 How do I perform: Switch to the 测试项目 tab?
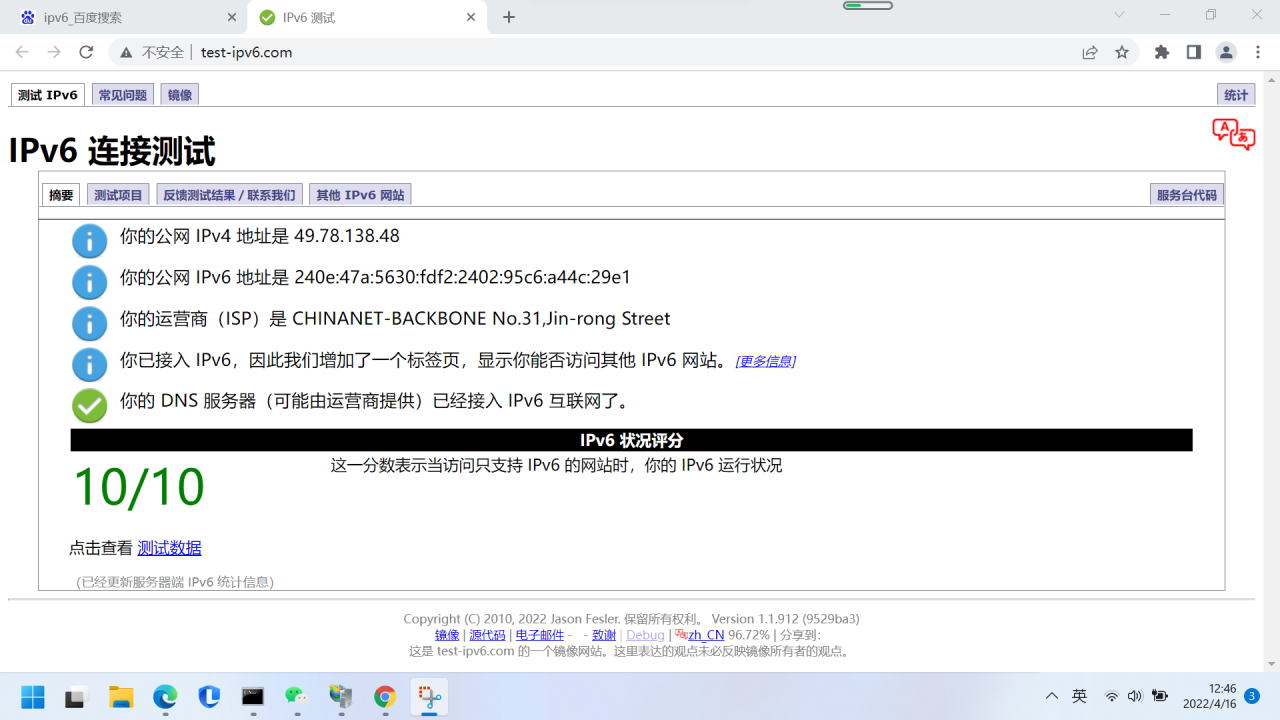point(117,194)
